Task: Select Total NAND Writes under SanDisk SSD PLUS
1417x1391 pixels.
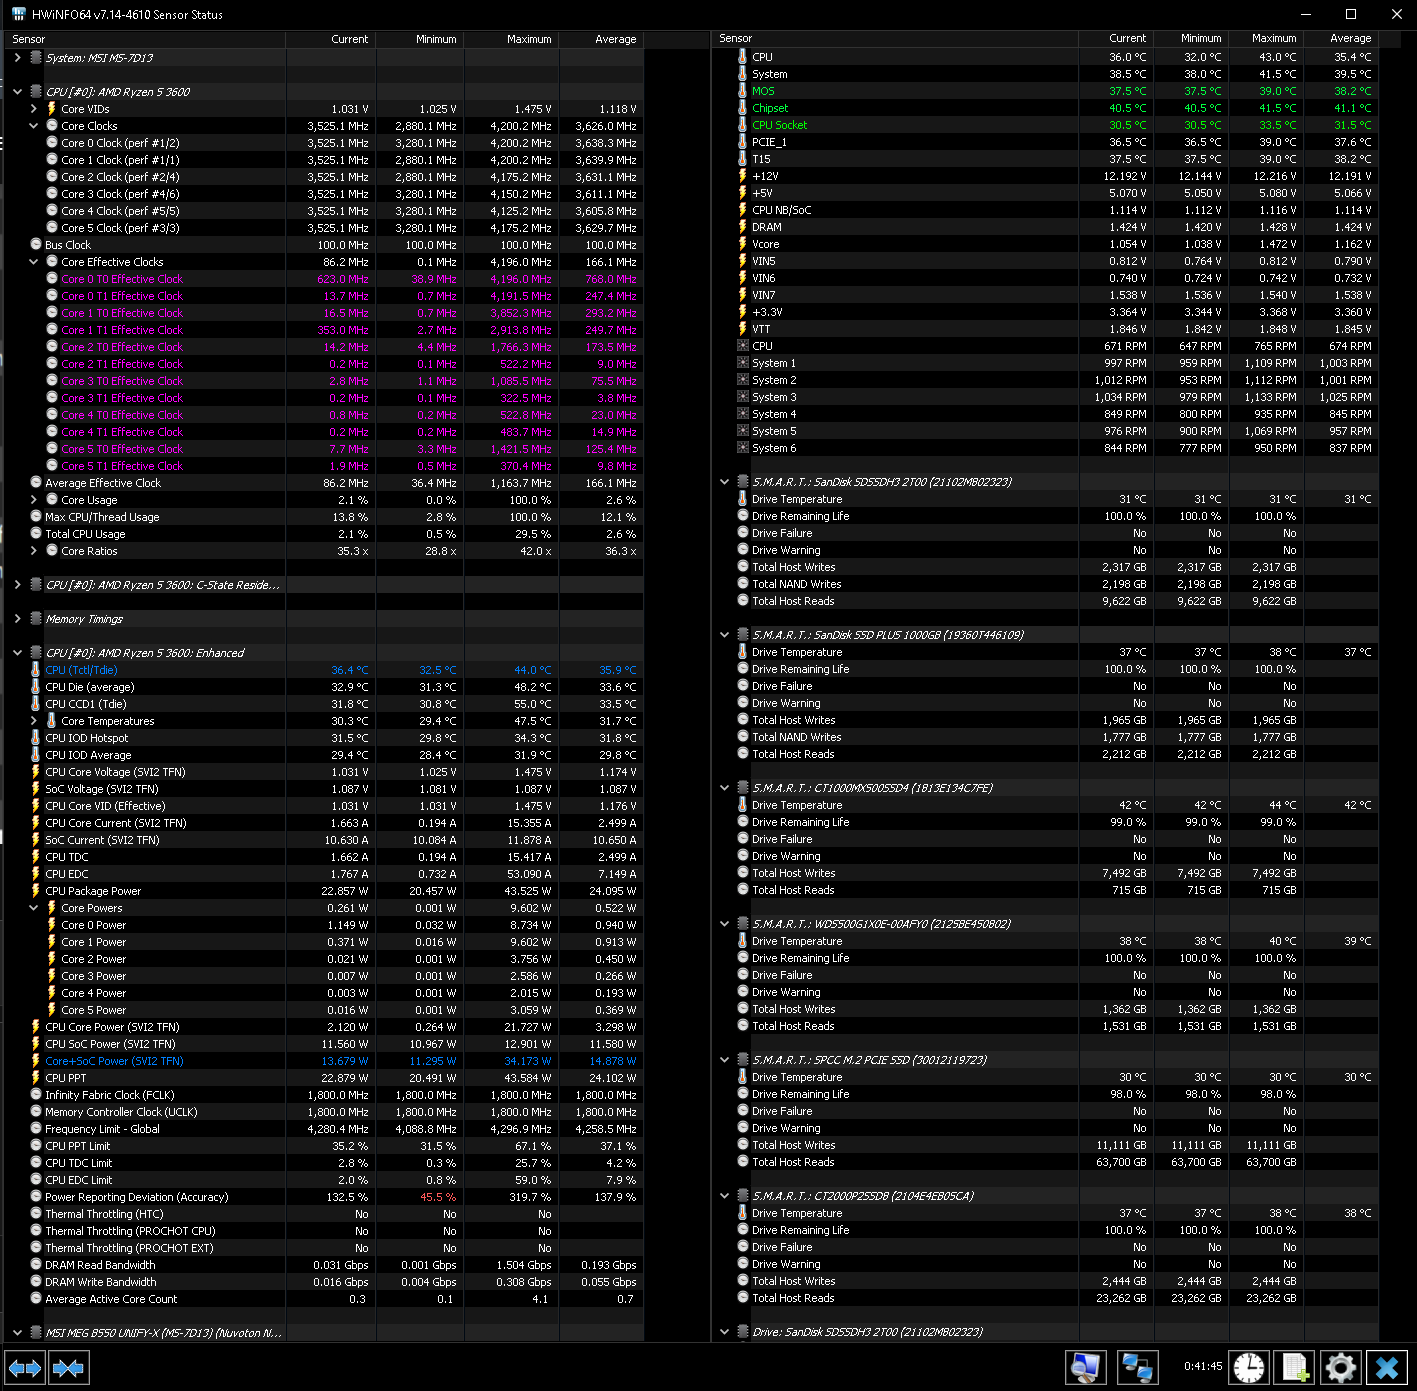Action: [x=1046, y=737]
